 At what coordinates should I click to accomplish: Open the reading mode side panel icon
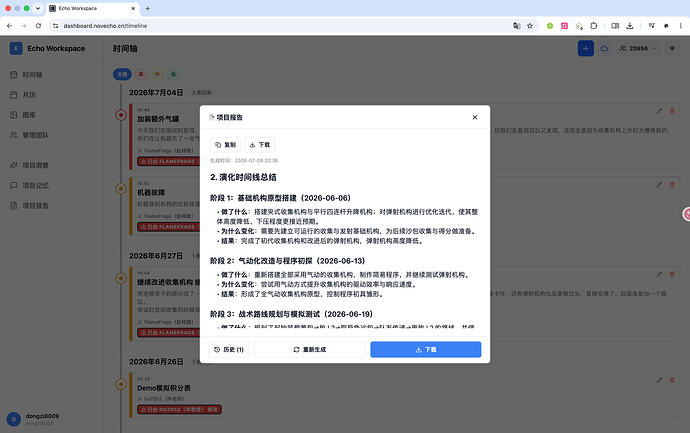coord(615,26)
